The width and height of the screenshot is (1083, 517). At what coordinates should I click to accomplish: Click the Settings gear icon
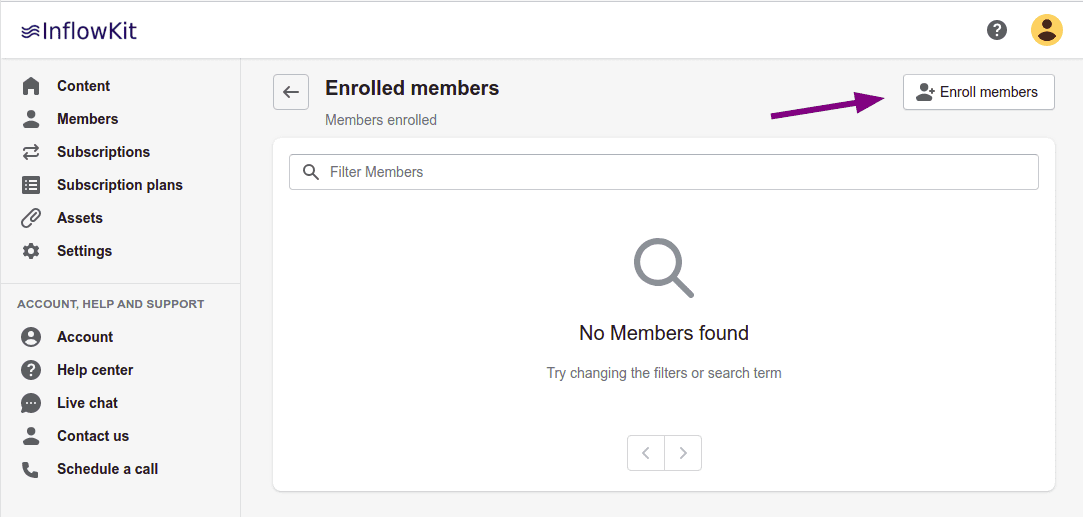31,251
